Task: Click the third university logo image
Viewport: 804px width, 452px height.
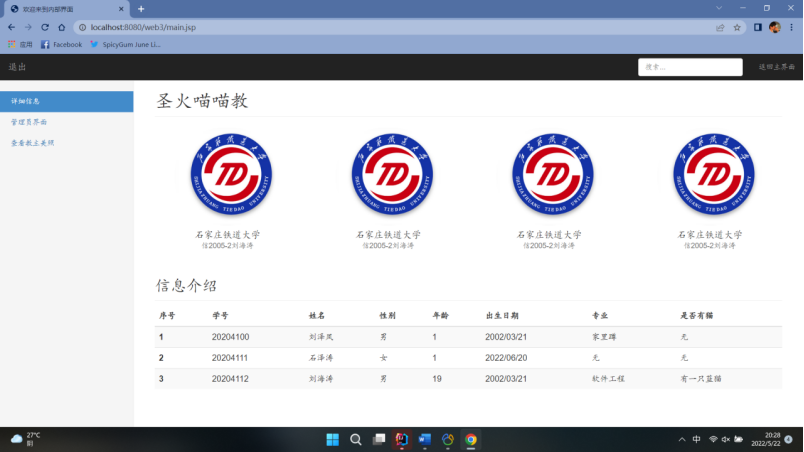Action: [553, 174]
